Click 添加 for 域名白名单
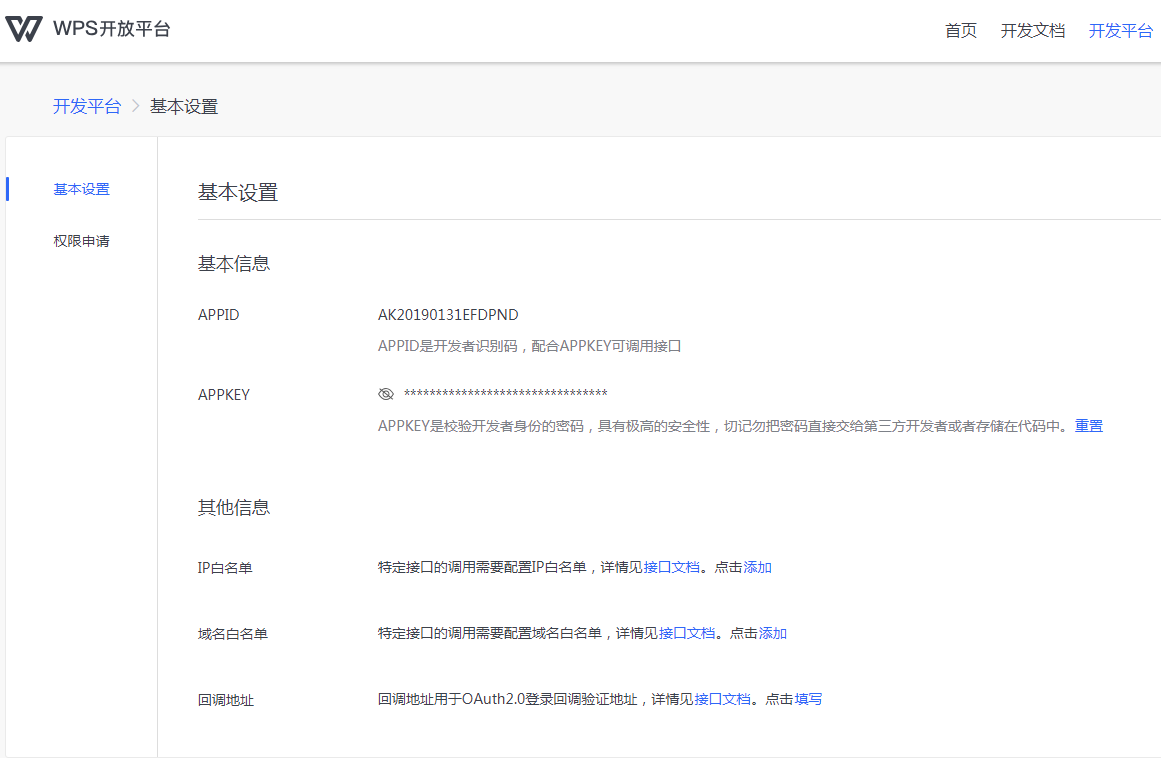1161x758 pixels. (773, 633)
